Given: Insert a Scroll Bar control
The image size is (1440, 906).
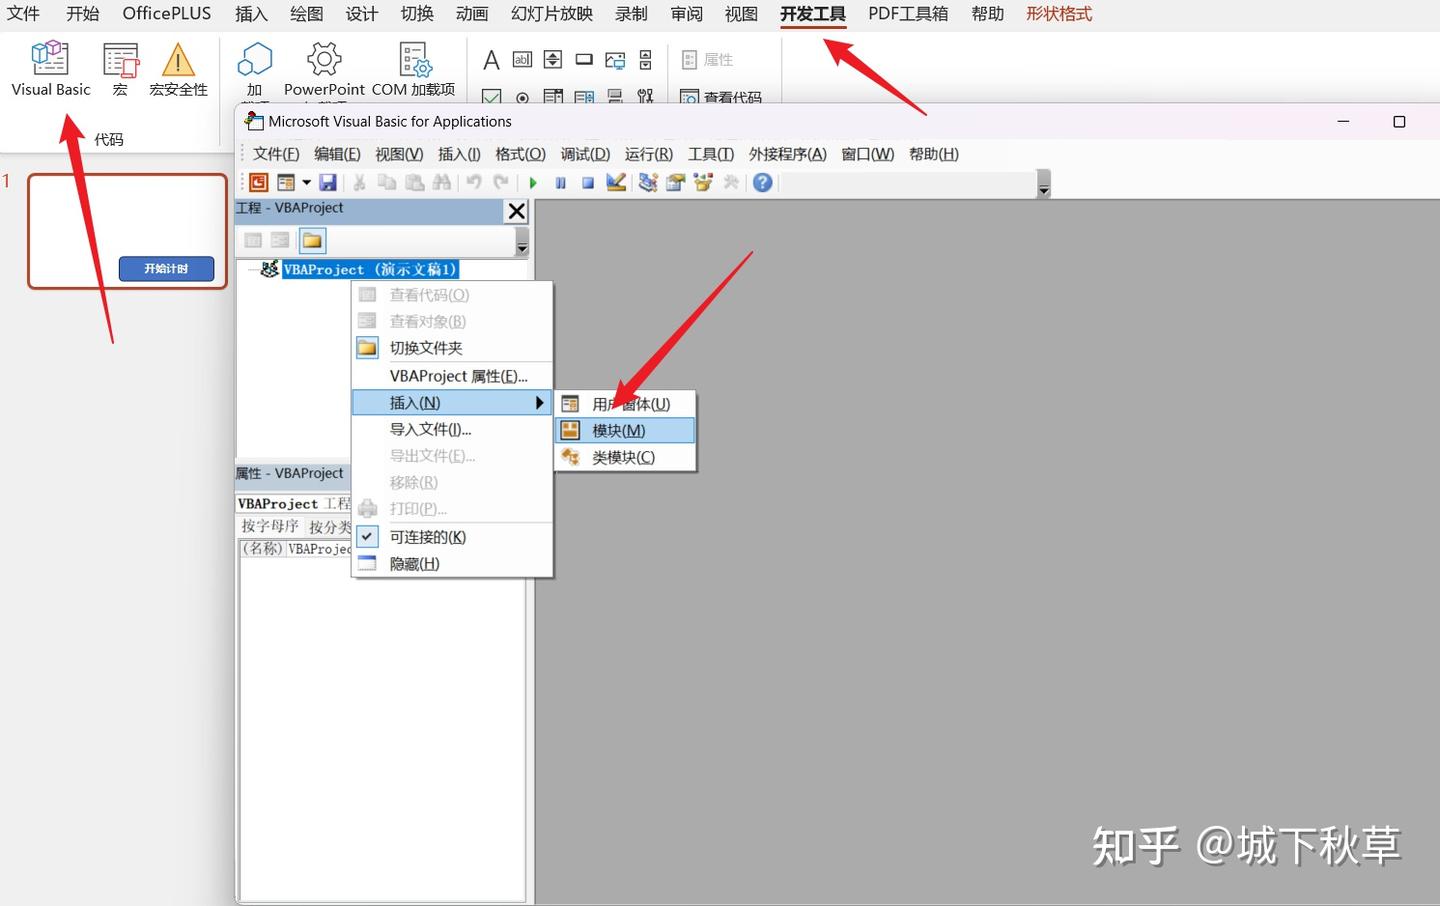Looking at the screenshot, I should tap(646, 60).
